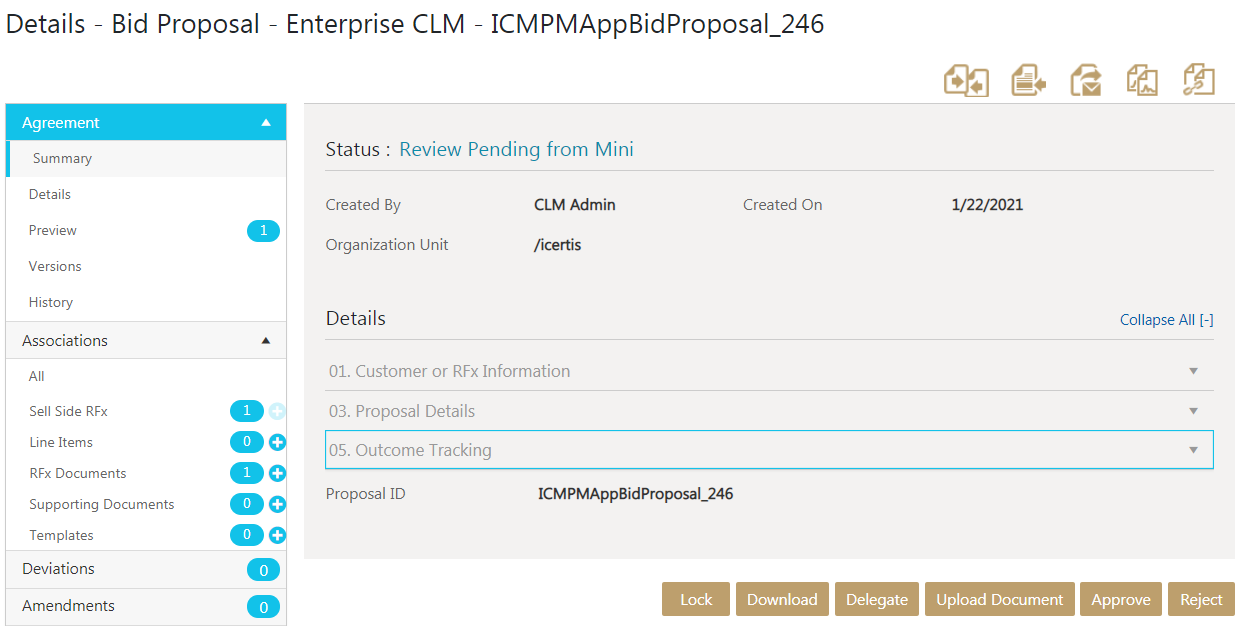This screenshot has width=1245, height=626.
Task: Open the Deviations section
Action: [59, 569]
